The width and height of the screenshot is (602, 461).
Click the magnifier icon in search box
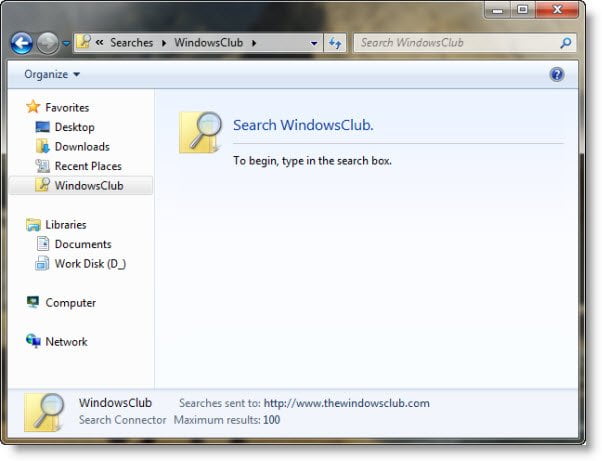pos(566,43)
